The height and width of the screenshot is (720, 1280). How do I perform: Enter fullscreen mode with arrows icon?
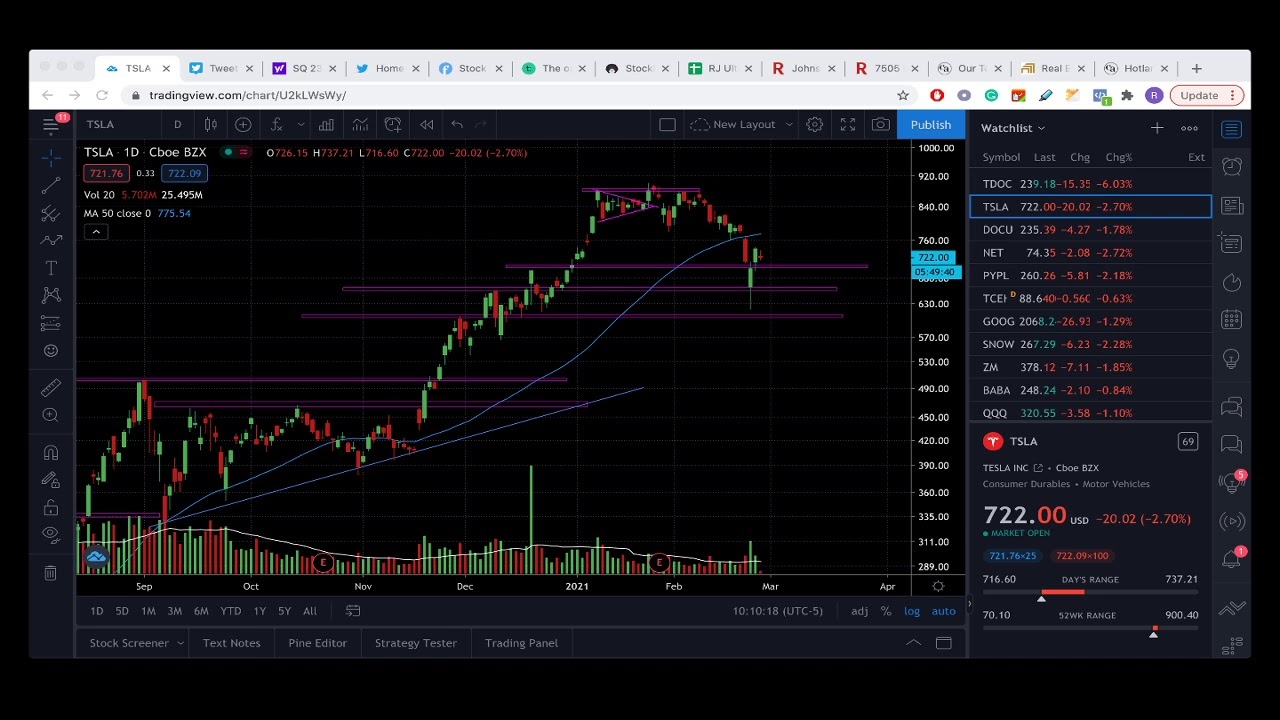(847, 124)
